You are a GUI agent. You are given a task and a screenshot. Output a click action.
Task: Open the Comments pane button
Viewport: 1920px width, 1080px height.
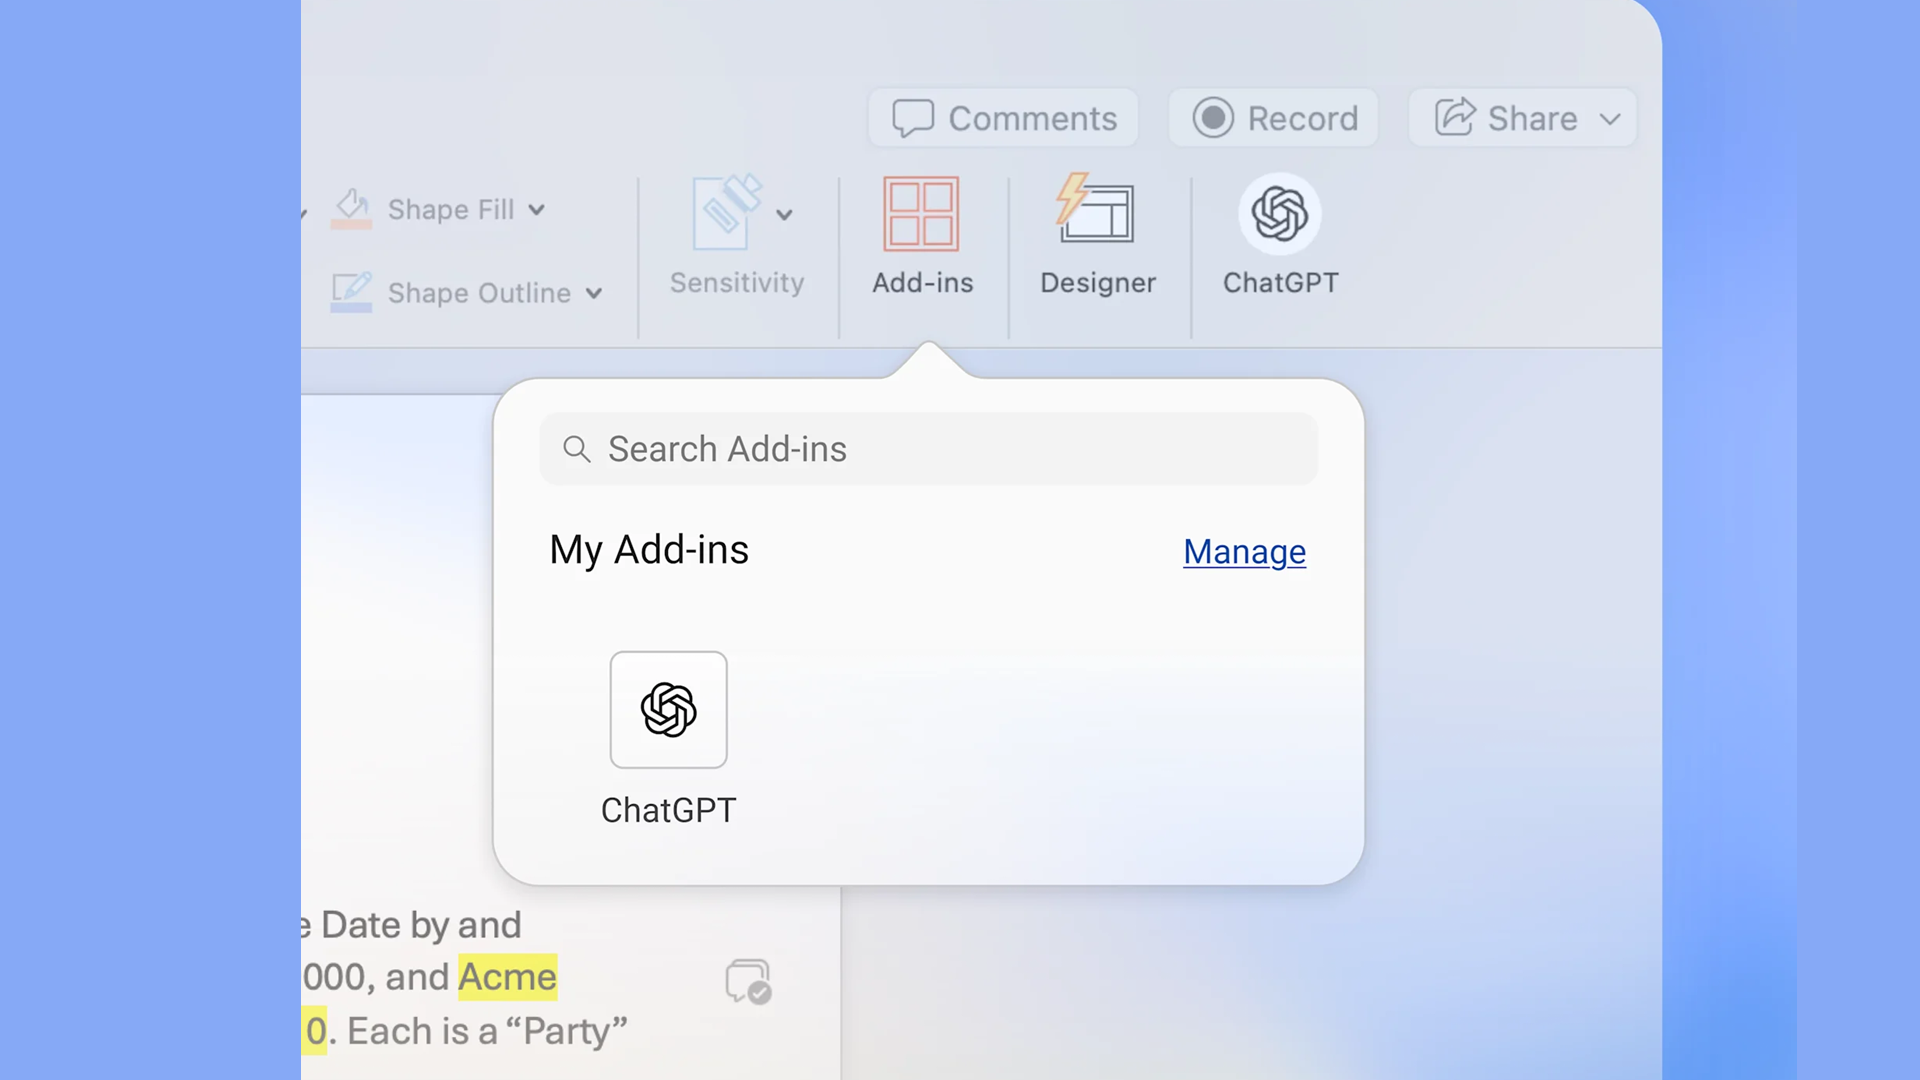(x=1003, y=118)
